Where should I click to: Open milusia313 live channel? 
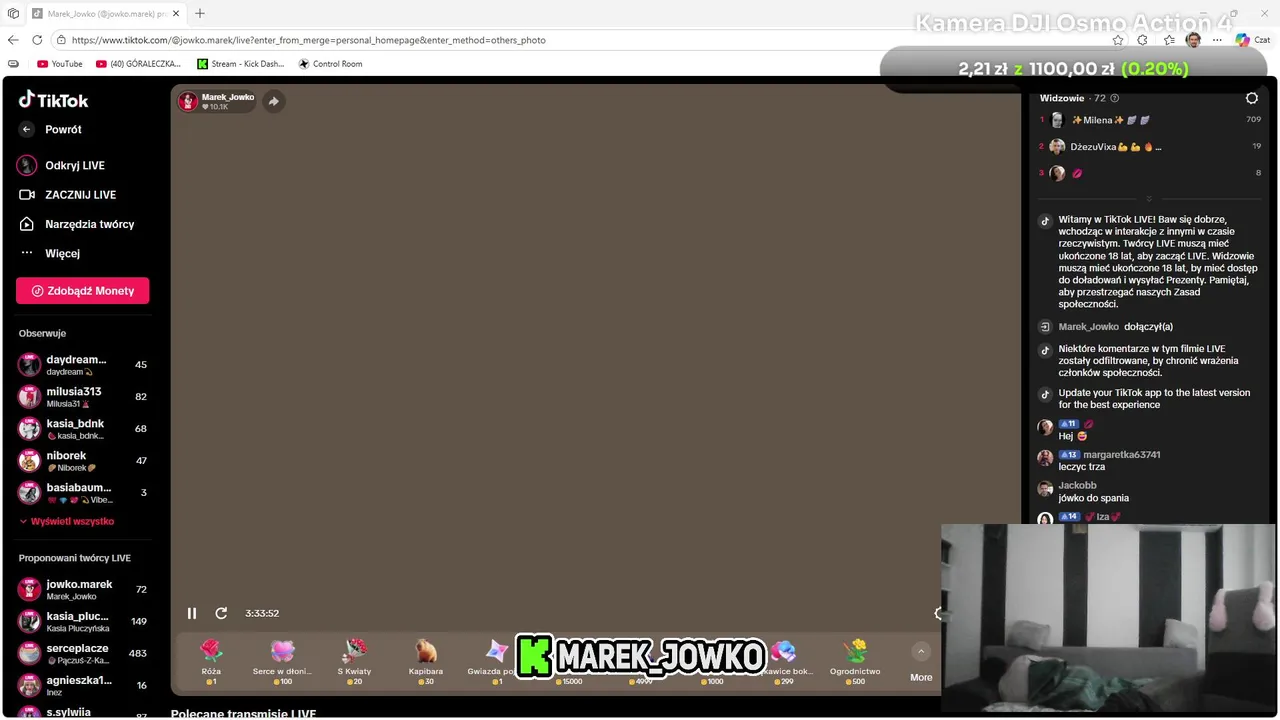[82, 397]
